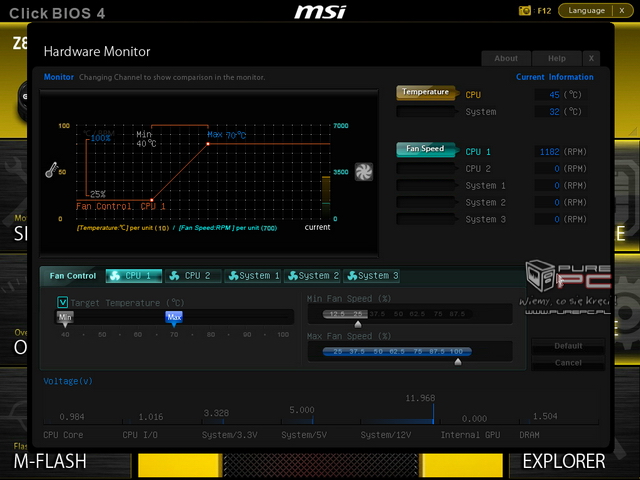Screen dimensions: 640x480
Task: Select the System 2 fan control tab
Action: tap(312, 276)
